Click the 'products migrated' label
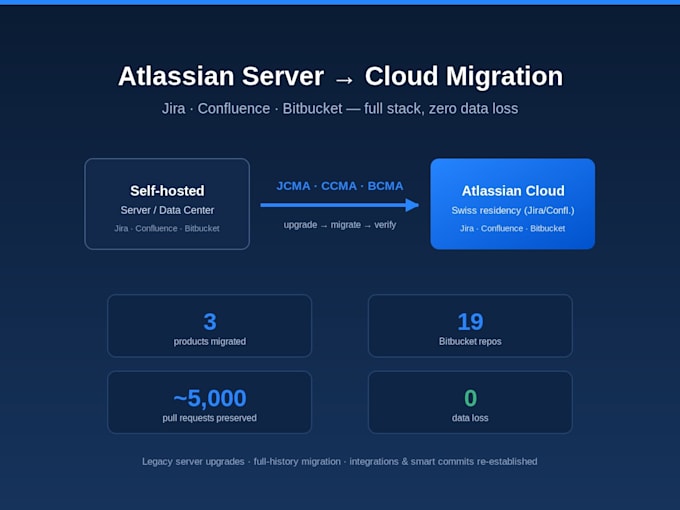Image resolution: width=680 pixels, height=510 pixels. (209, 342)
